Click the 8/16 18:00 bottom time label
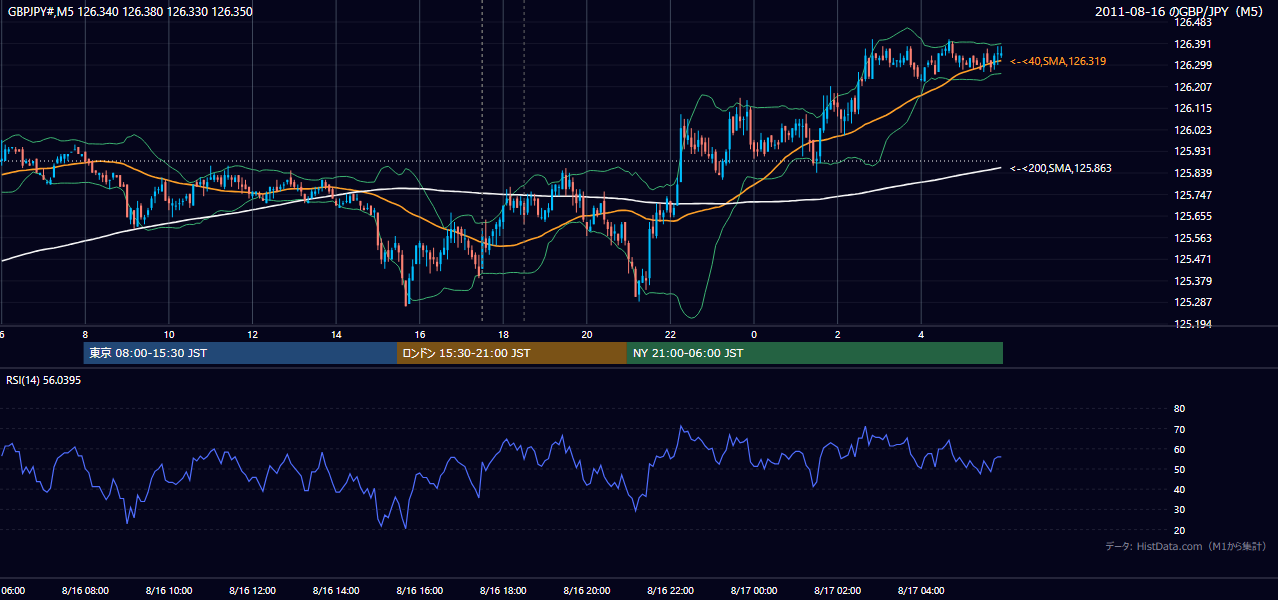 504,591
